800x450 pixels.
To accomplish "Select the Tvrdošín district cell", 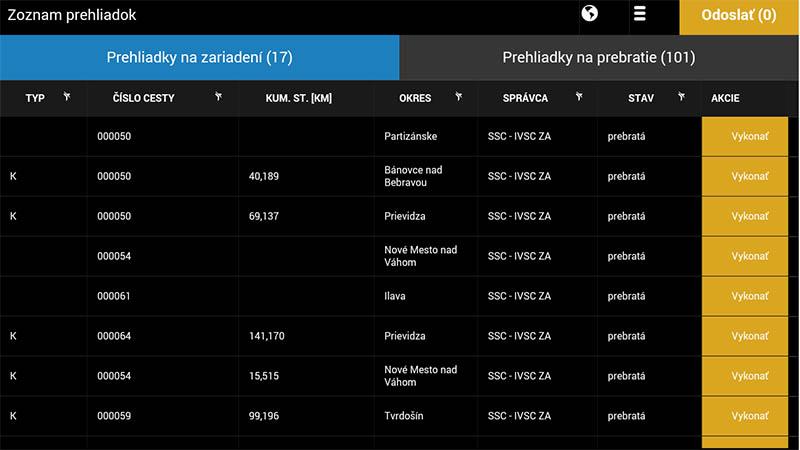I will tap(404, 416).
